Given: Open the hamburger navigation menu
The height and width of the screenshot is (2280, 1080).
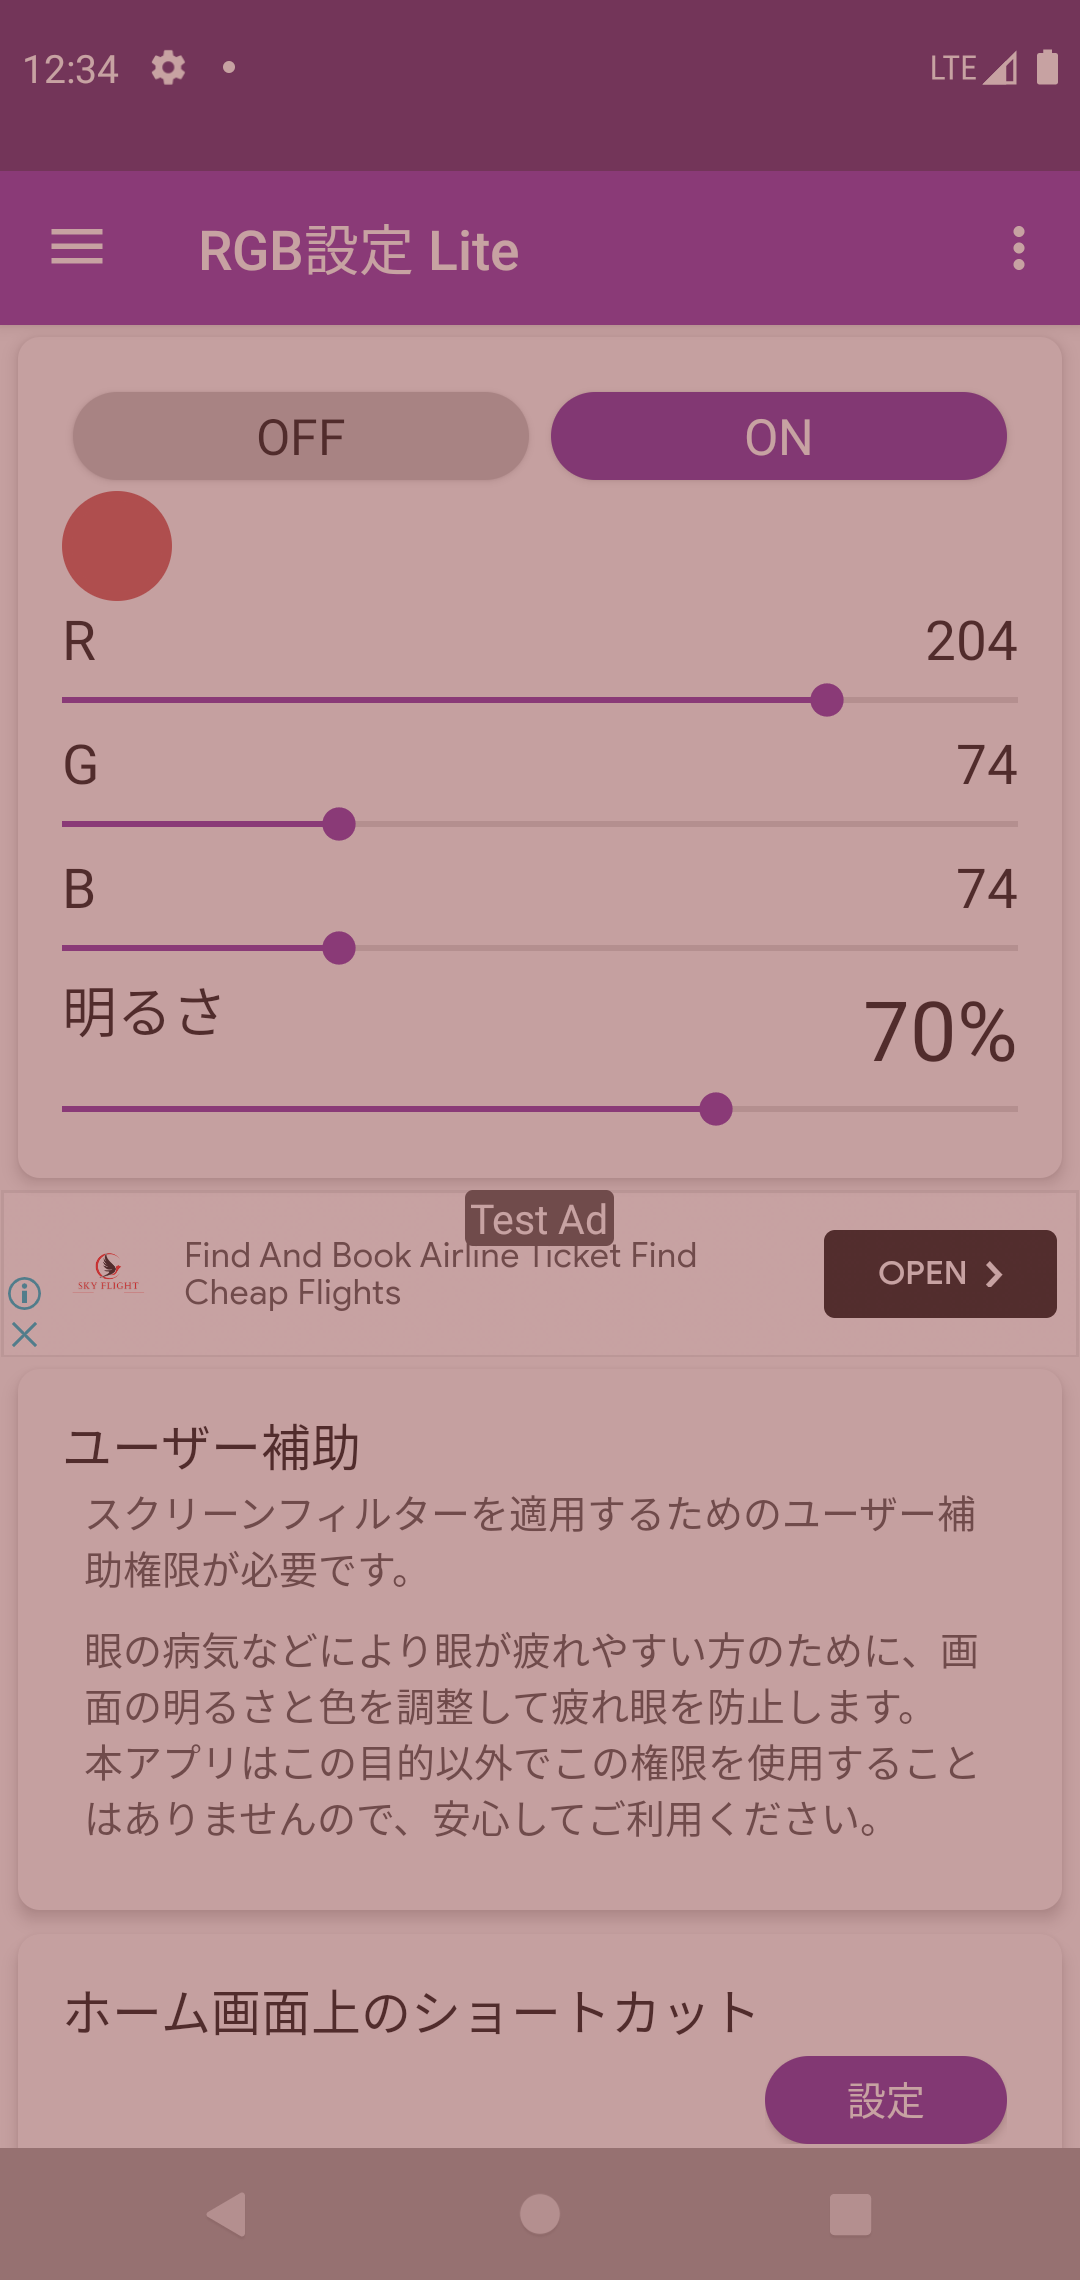Looking at the screenshot, I should coord(77,247).
